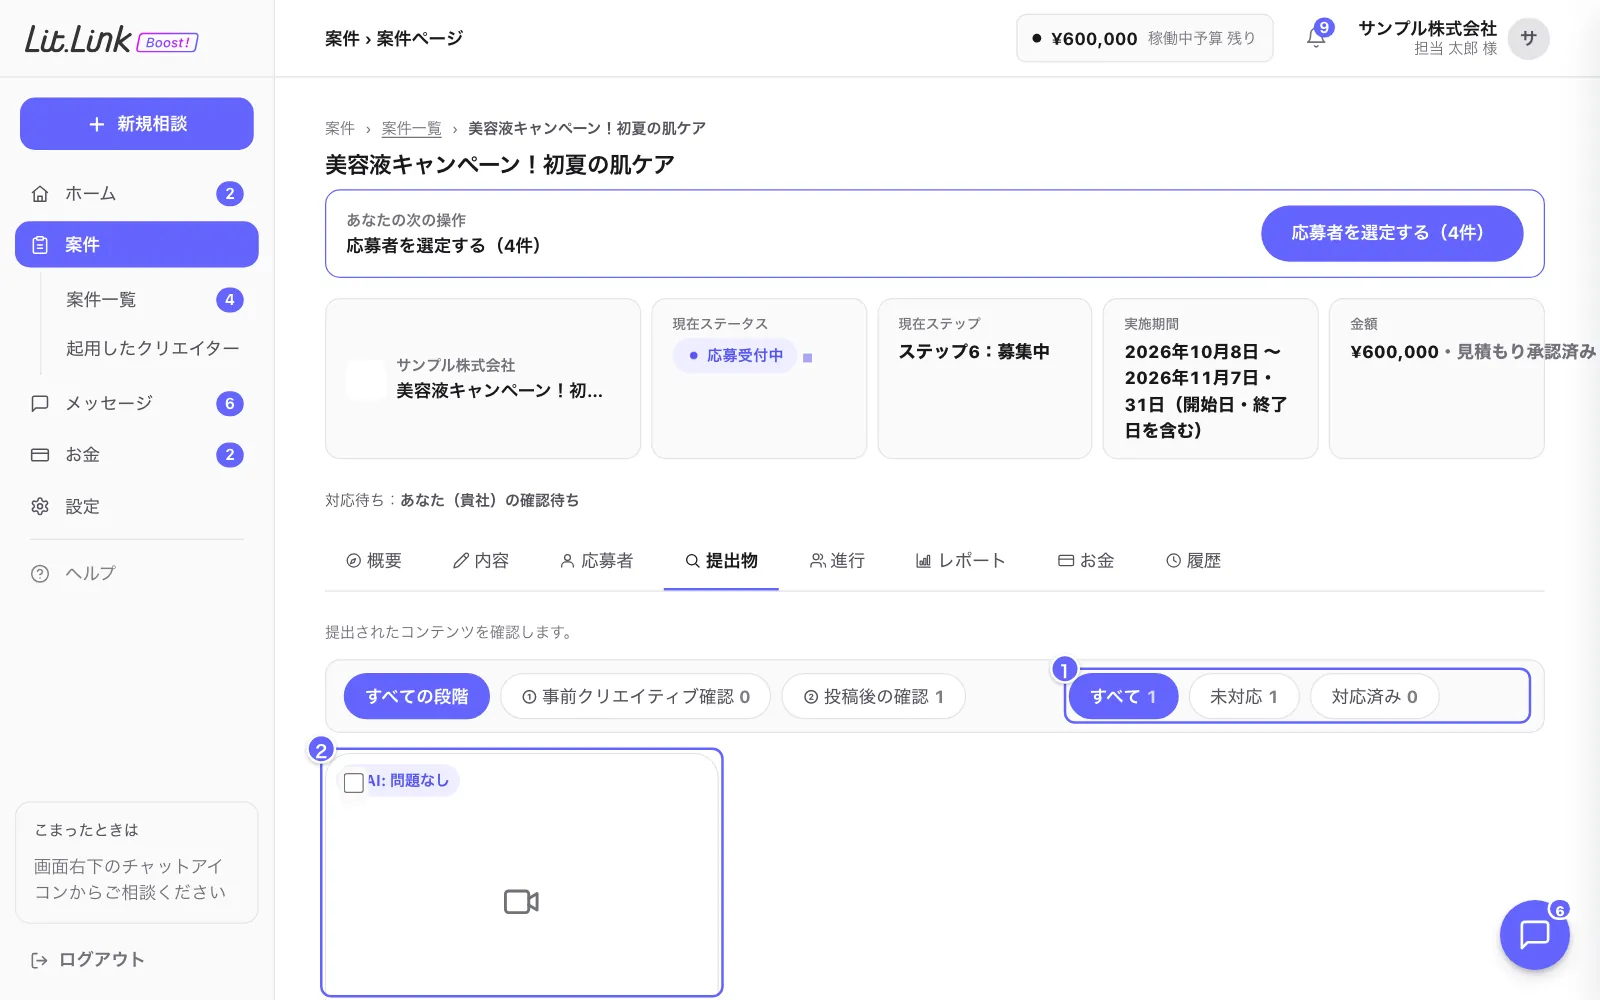This screenshot has height=1000, width=1600.
Task: Click the お金 sidebar badge showing 2
Action: coord(230,455)
